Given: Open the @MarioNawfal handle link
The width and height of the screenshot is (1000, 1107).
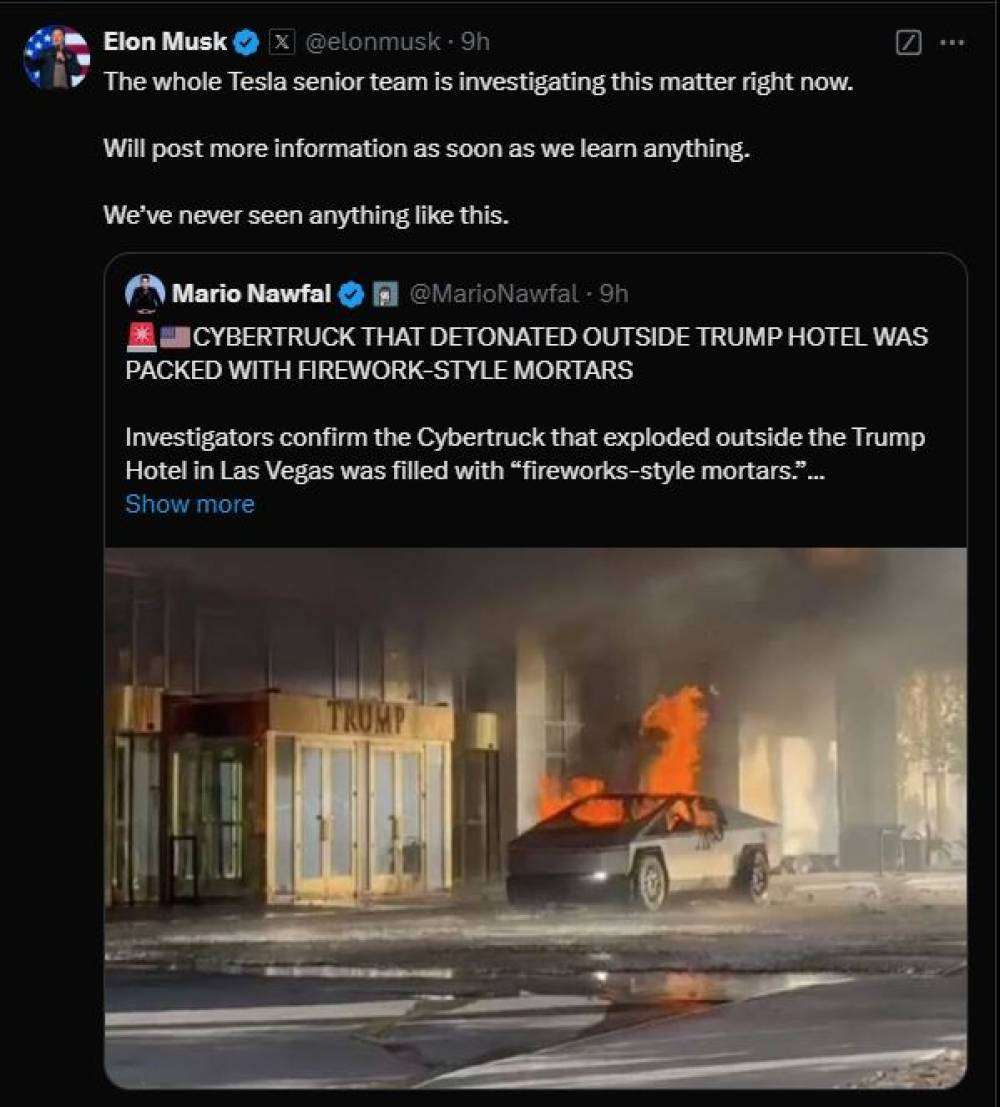Looking at the screenshot, I should coord(494,294).
